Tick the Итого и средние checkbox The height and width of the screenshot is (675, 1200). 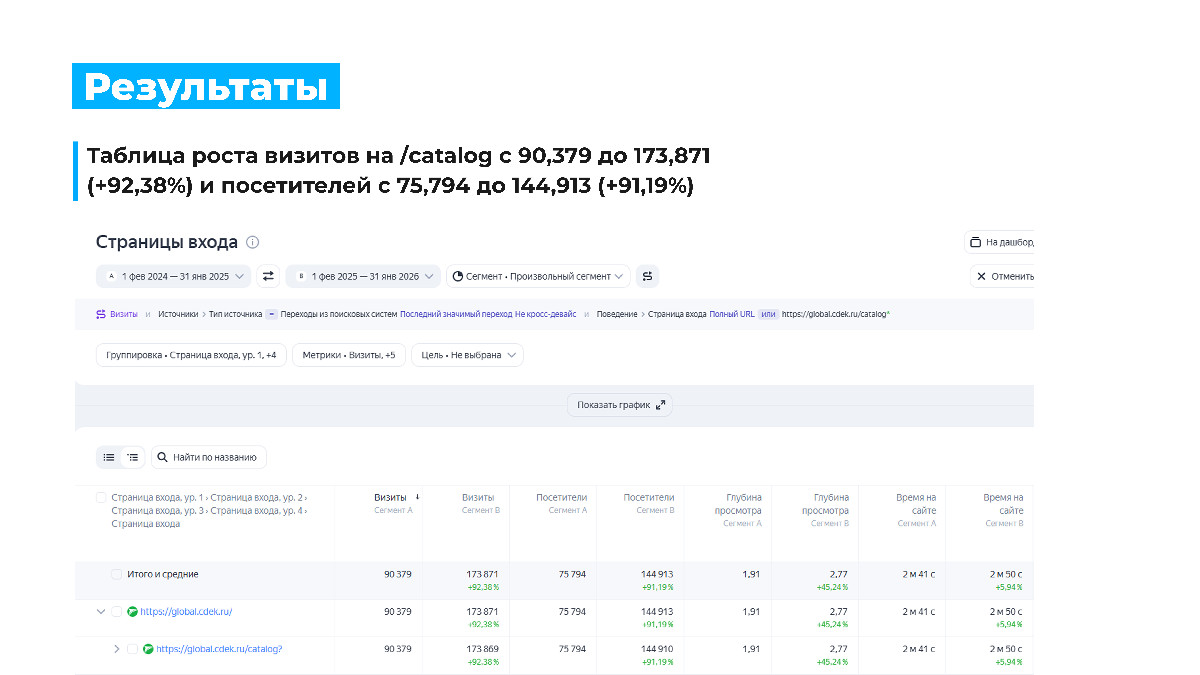click(116, 574)
